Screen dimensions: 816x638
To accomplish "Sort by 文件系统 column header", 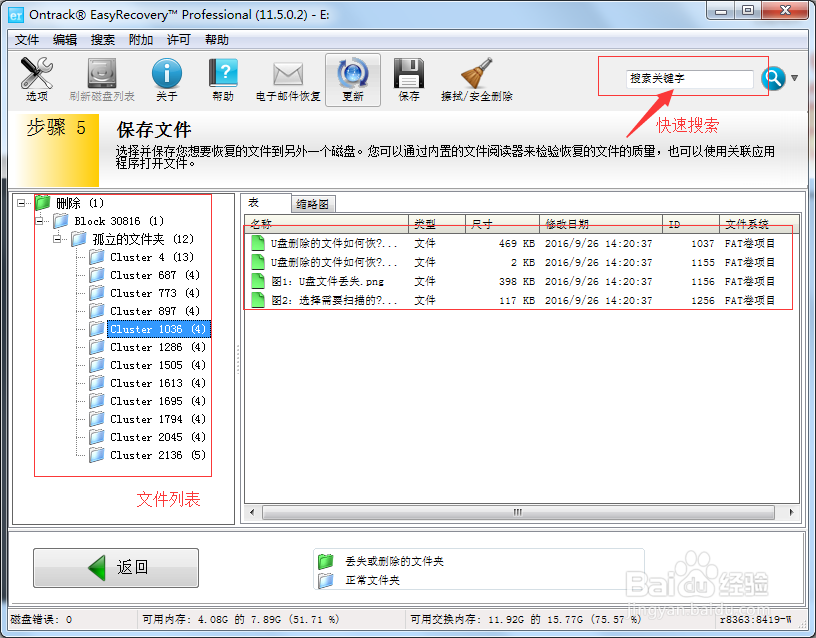I will pyautogui.click(x=759, y=224).
